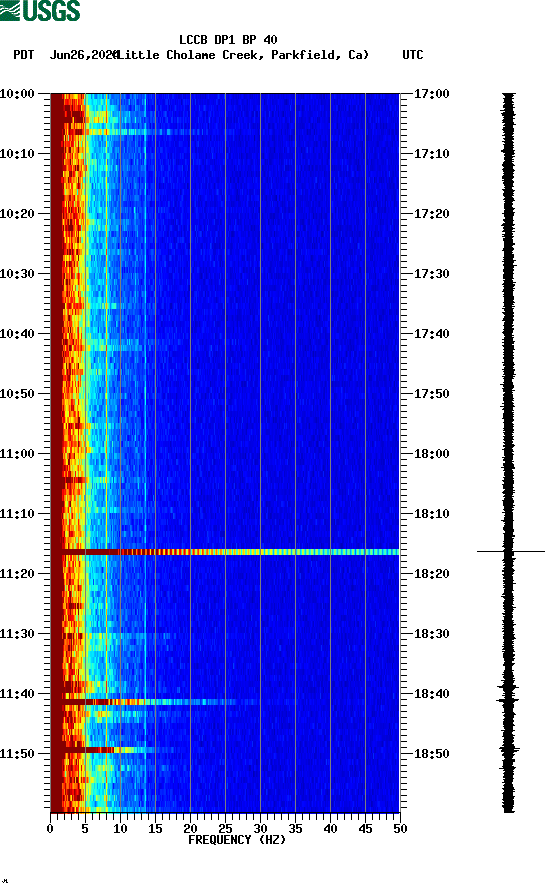Click the '11:40' PDT time label
Viewport: 552px width, 892px height.
click(x=17, y=693)
